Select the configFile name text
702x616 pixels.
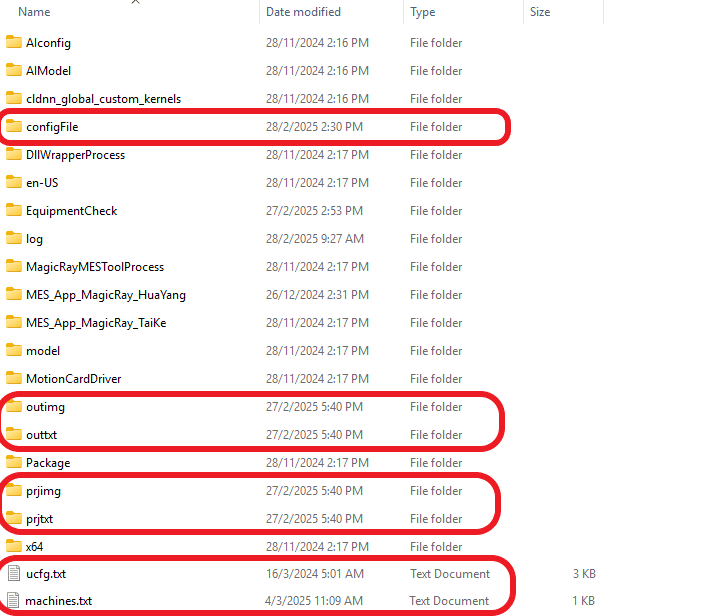[52, 127]
